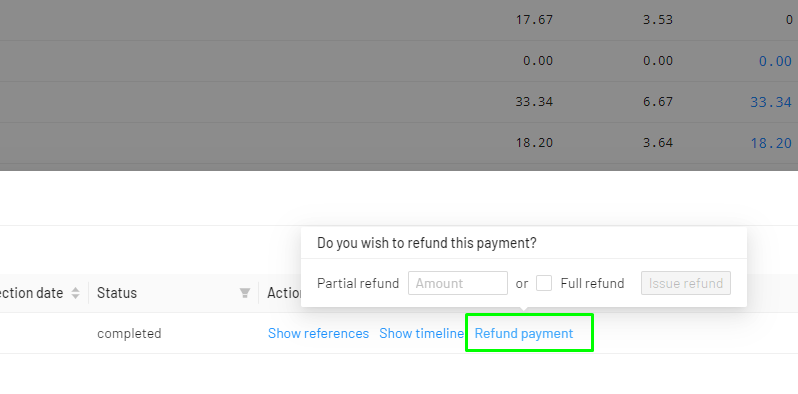Select the 'Full refund' label text

[592, 284]
